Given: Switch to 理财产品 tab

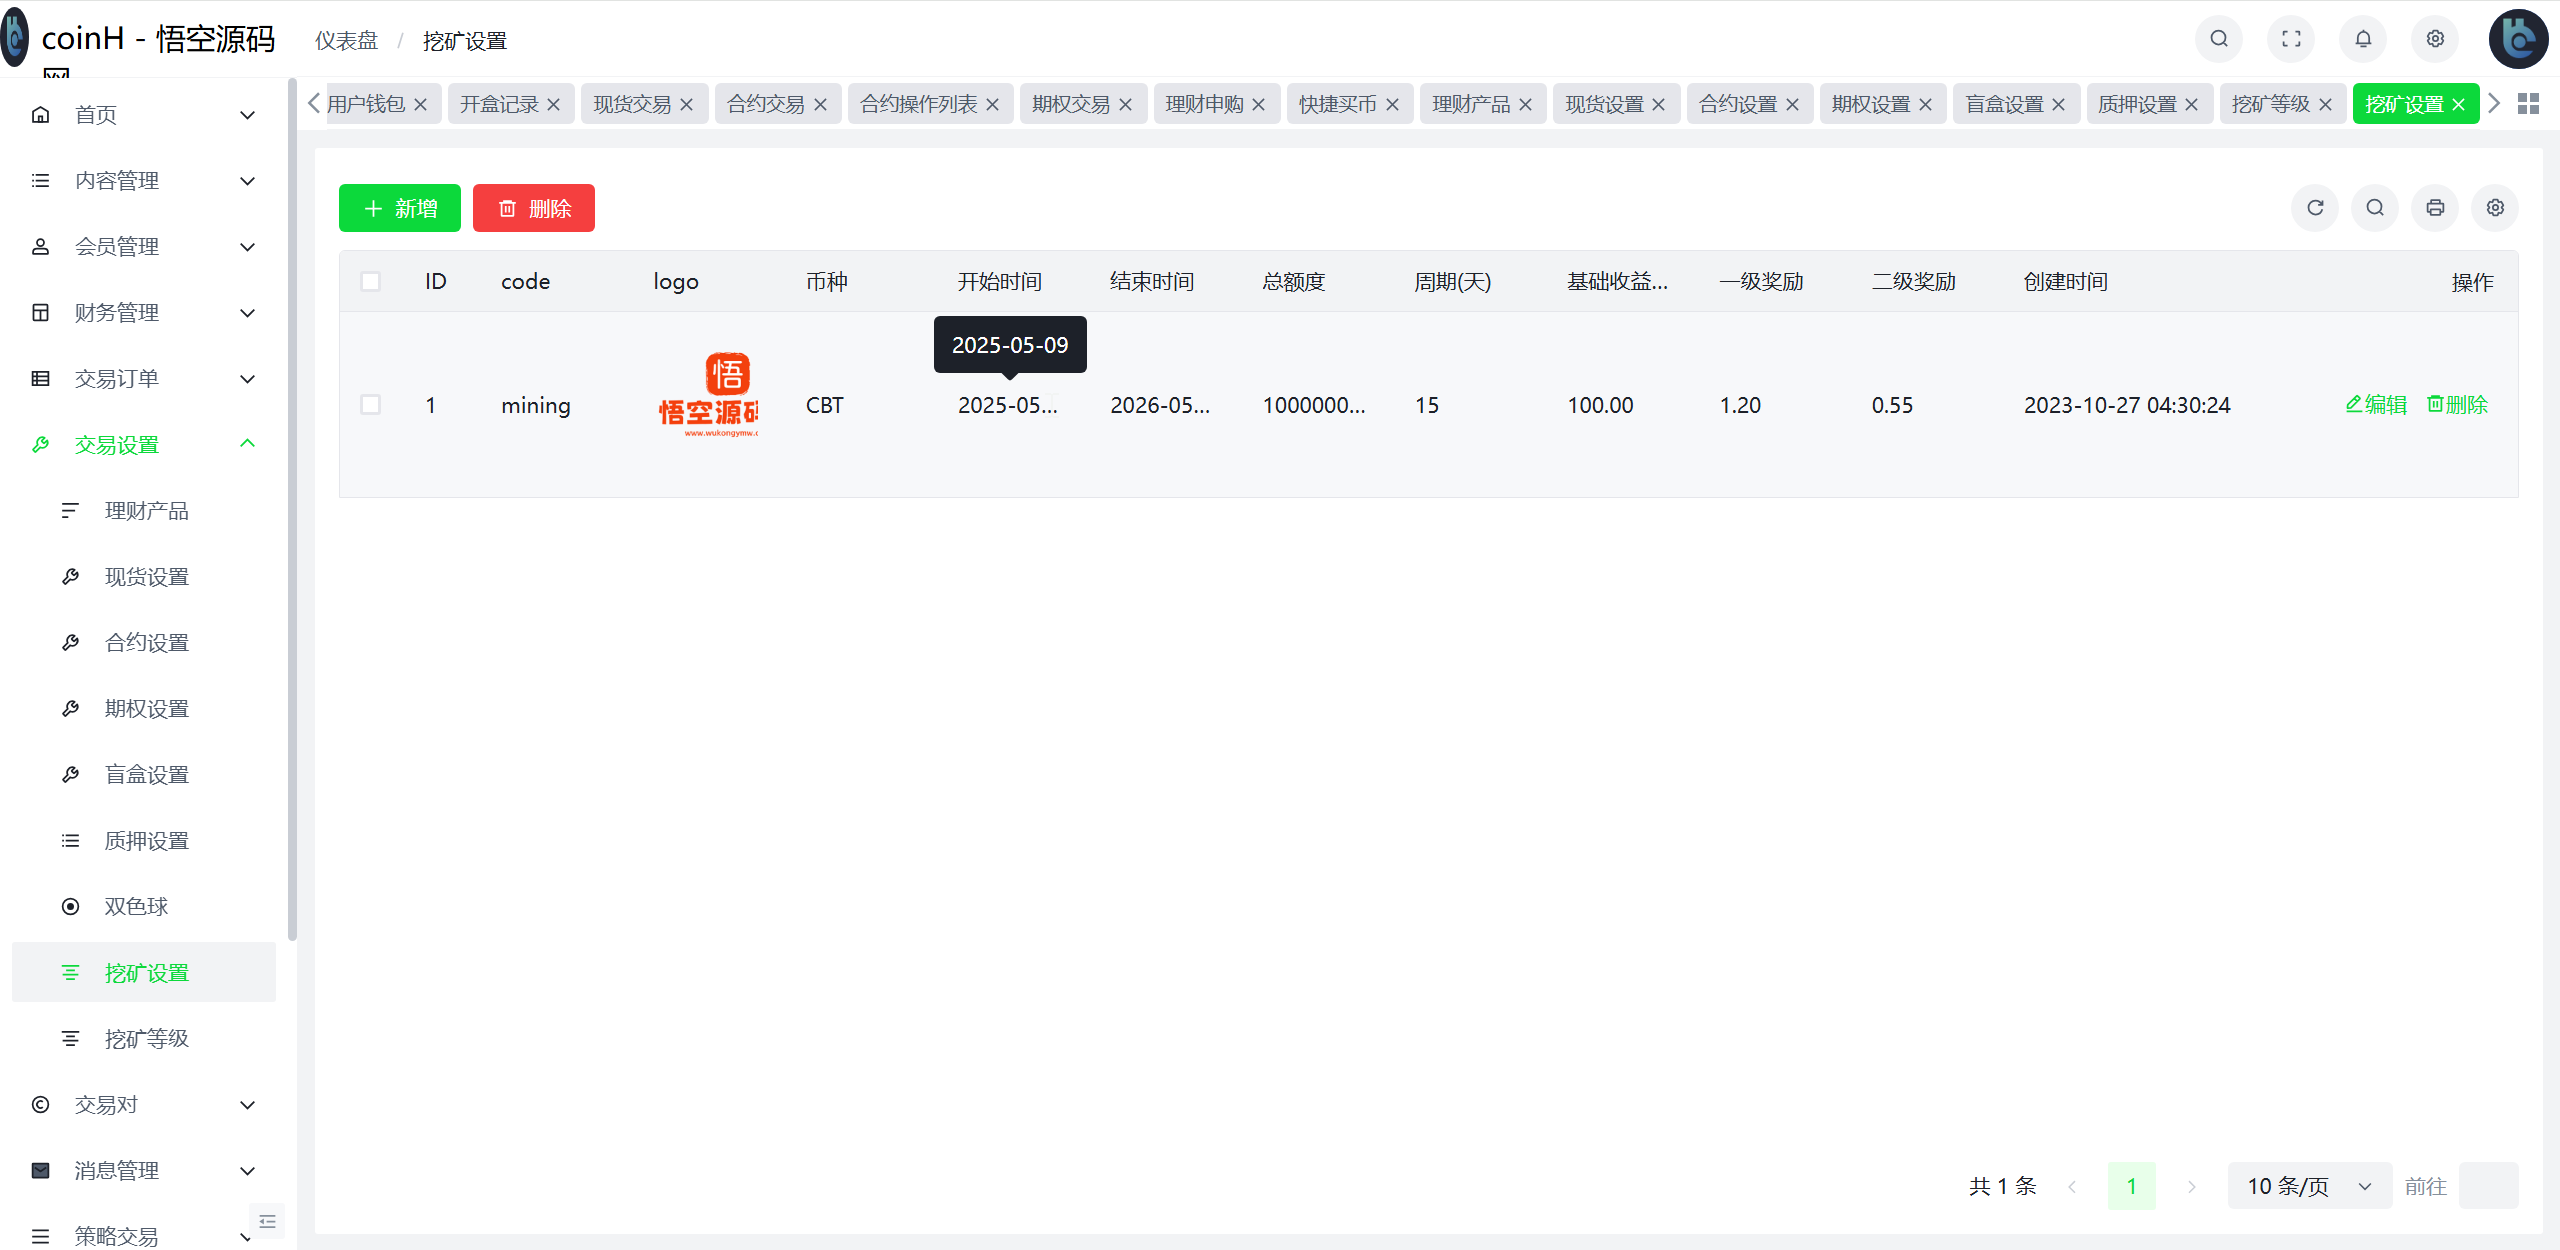Looking at the screenshot, I should coord(1470,104).
